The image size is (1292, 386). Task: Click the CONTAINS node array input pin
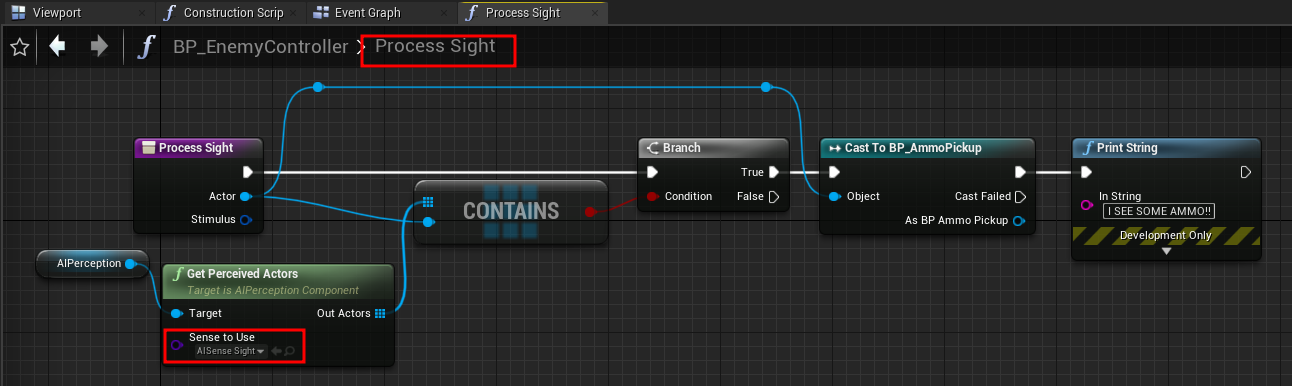[x=428, y=202]
